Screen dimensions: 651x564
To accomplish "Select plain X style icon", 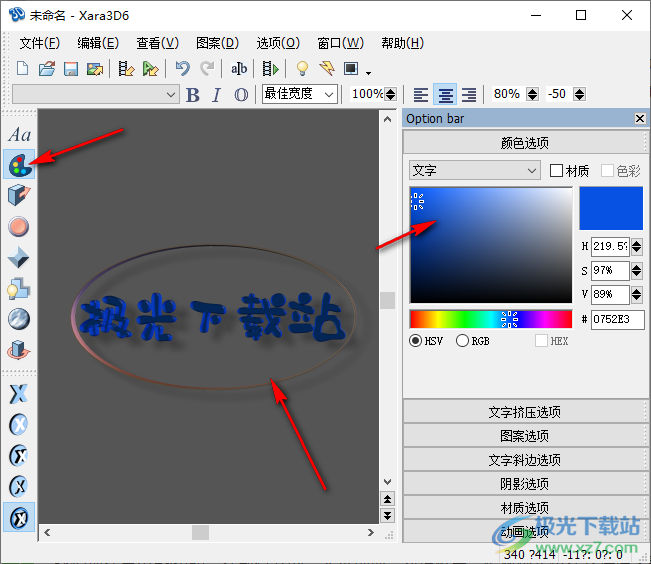I will pyautogui.click(x=19, y=394).
